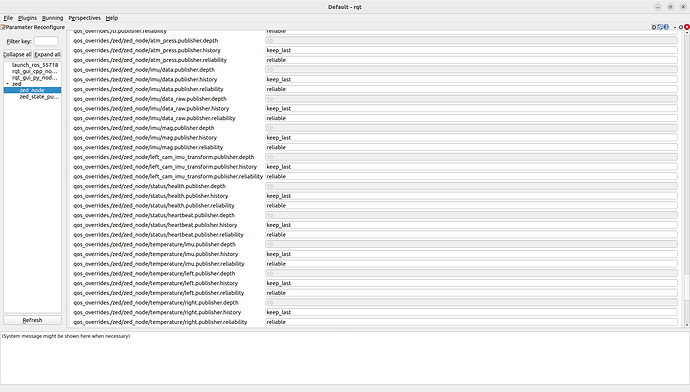Open the Help menu
This screenshot has width=690, height=392.
click(112, 18)
